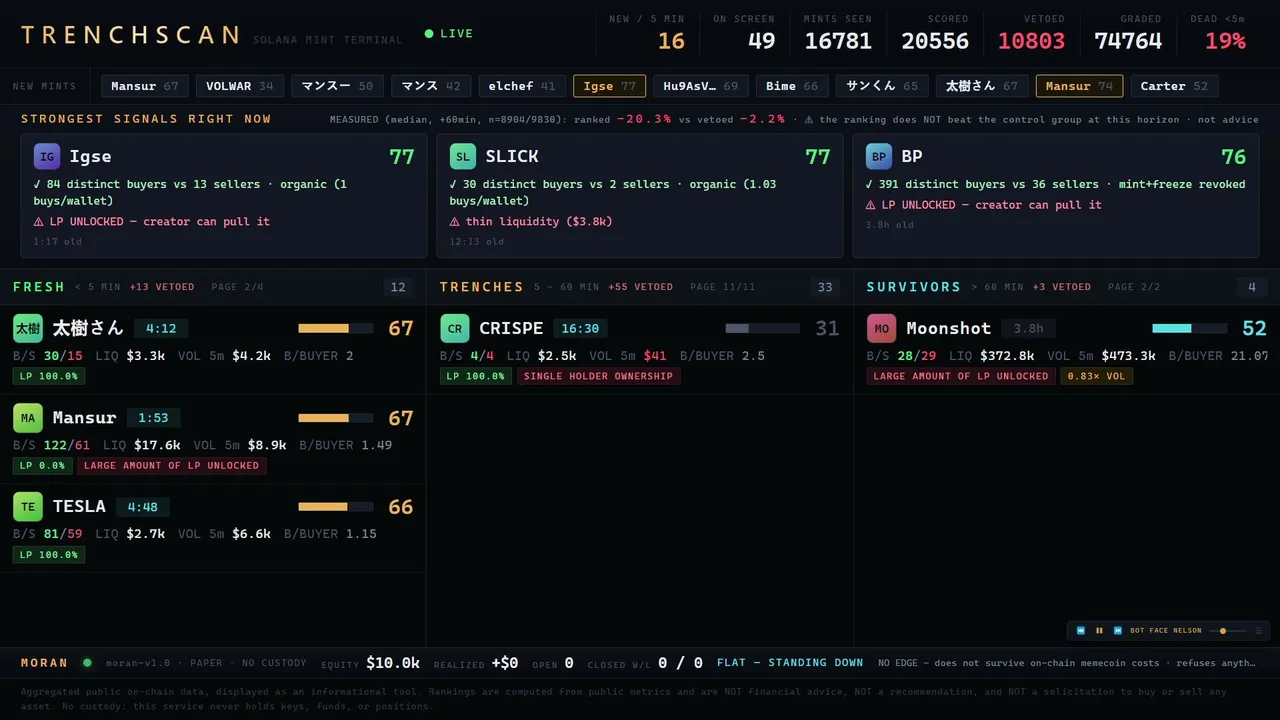Image resolution: width=1280 pixels, height=720 pixels.
Task: Click LARGE AMOUNT OF LP UNLOCKED tag on Mansur
Action: coord(172,466)
